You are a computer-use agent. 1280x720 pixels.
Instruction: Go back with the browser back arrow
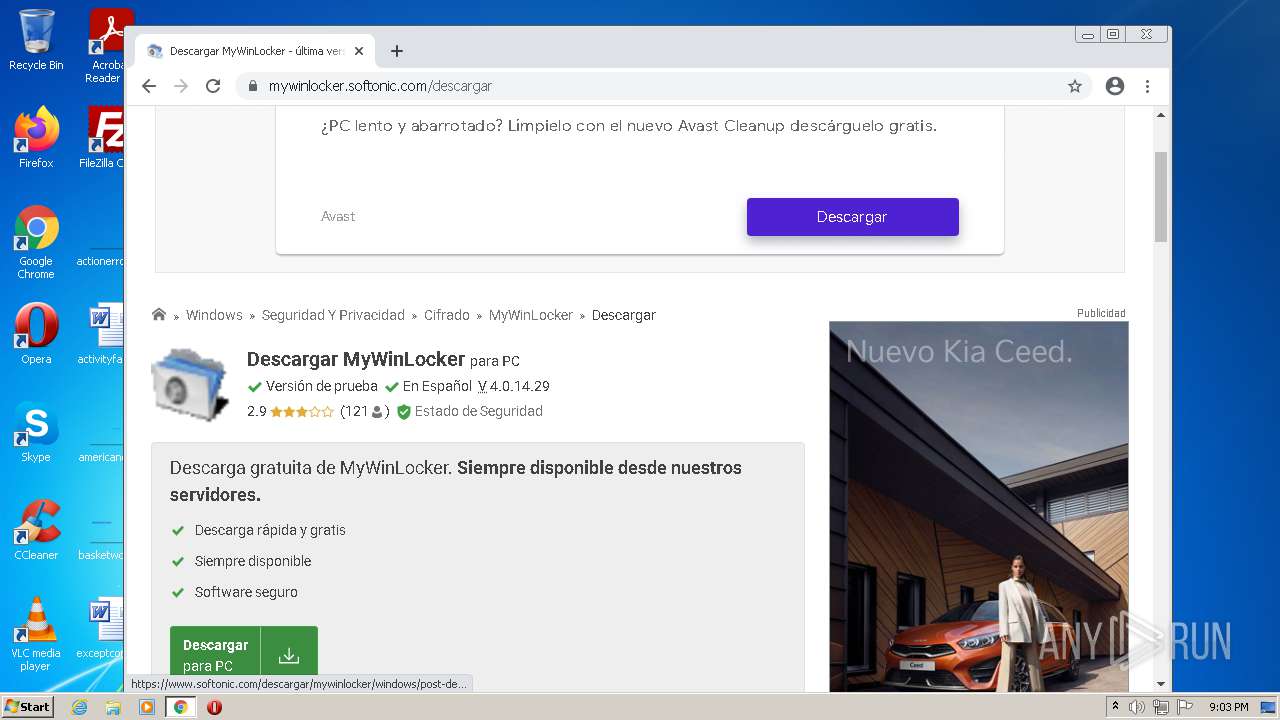pyautogui.click(x=149, y=86)
